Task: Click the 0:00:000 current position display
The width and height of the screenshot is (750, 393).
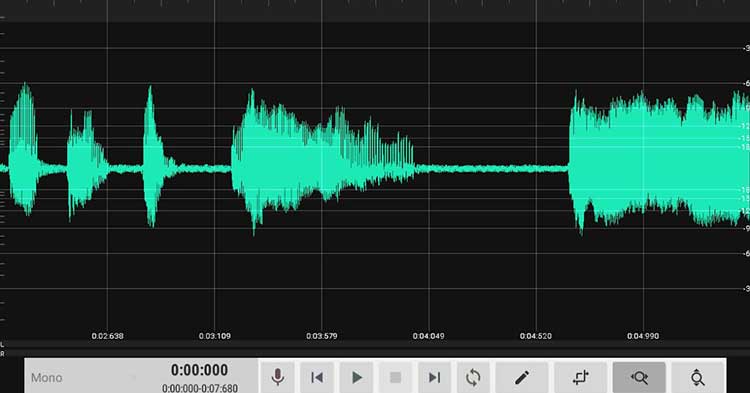Action: tap(199, 370)
